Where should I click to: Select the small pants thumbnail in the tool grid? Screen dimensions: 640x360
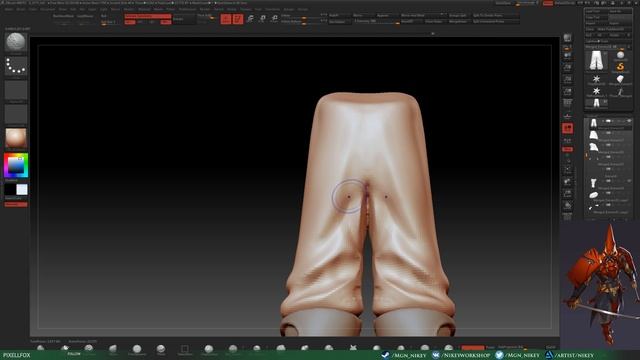tap(596, 103)
